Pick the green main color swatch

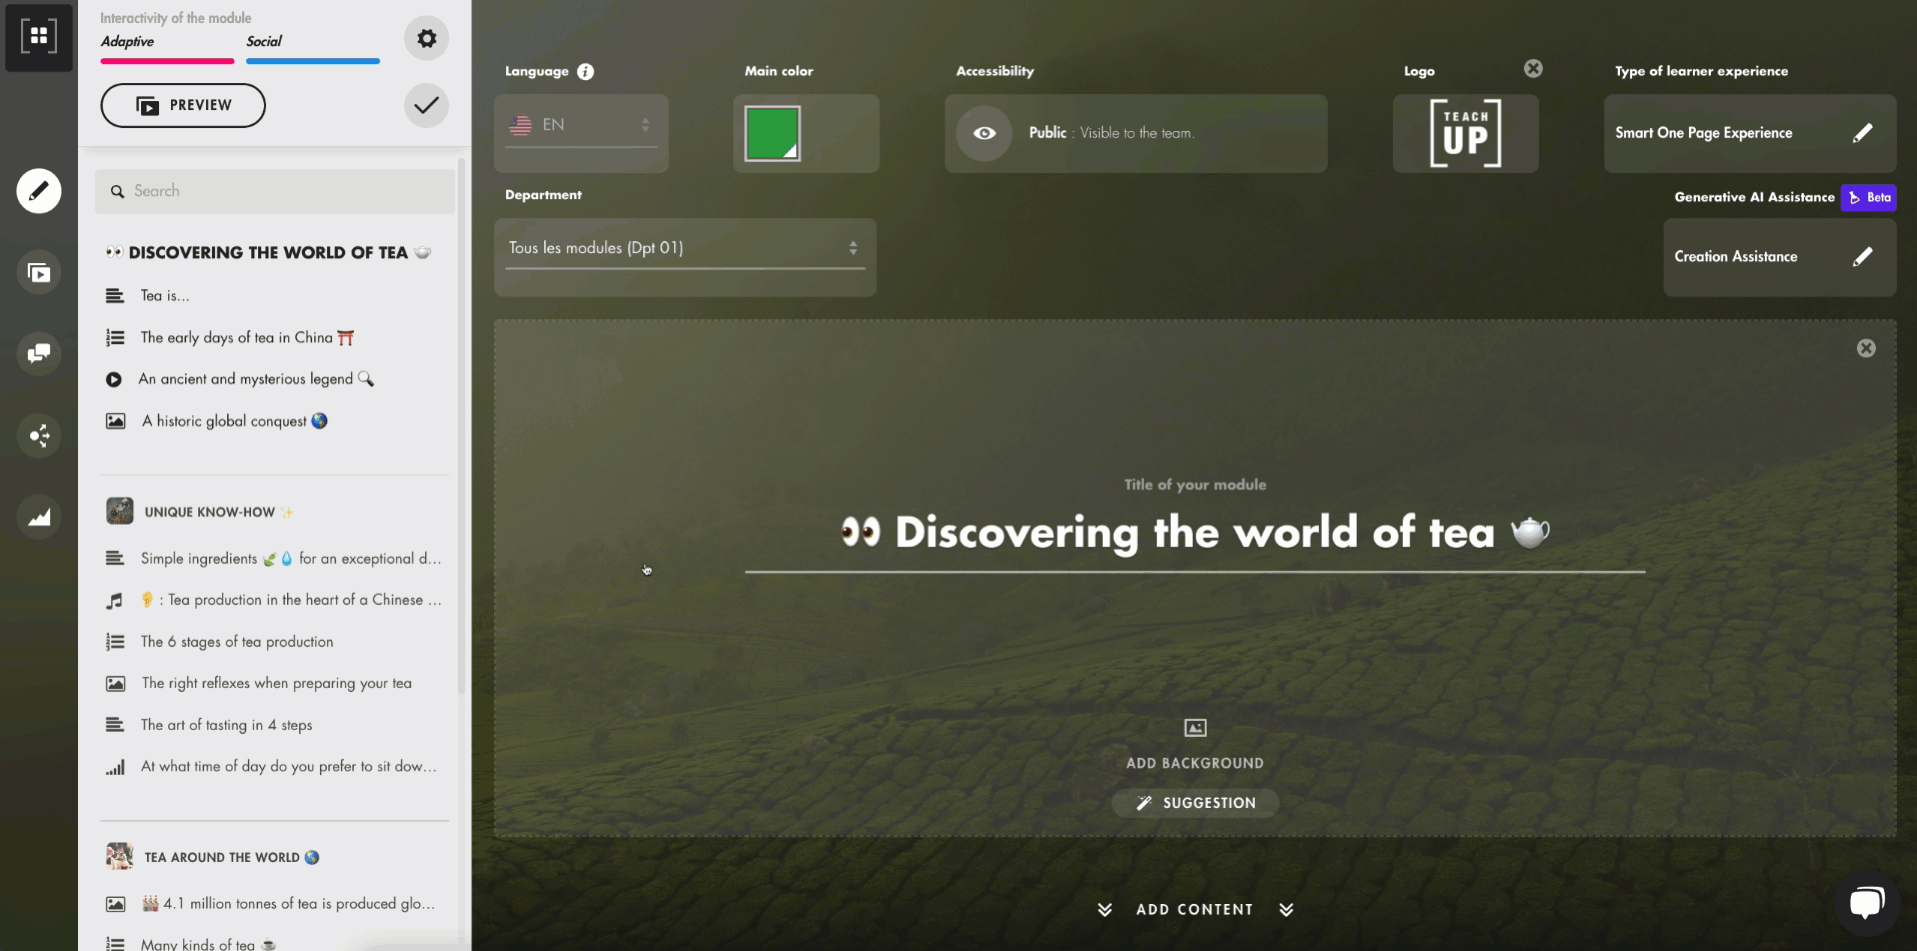click(x=772, y=133)
